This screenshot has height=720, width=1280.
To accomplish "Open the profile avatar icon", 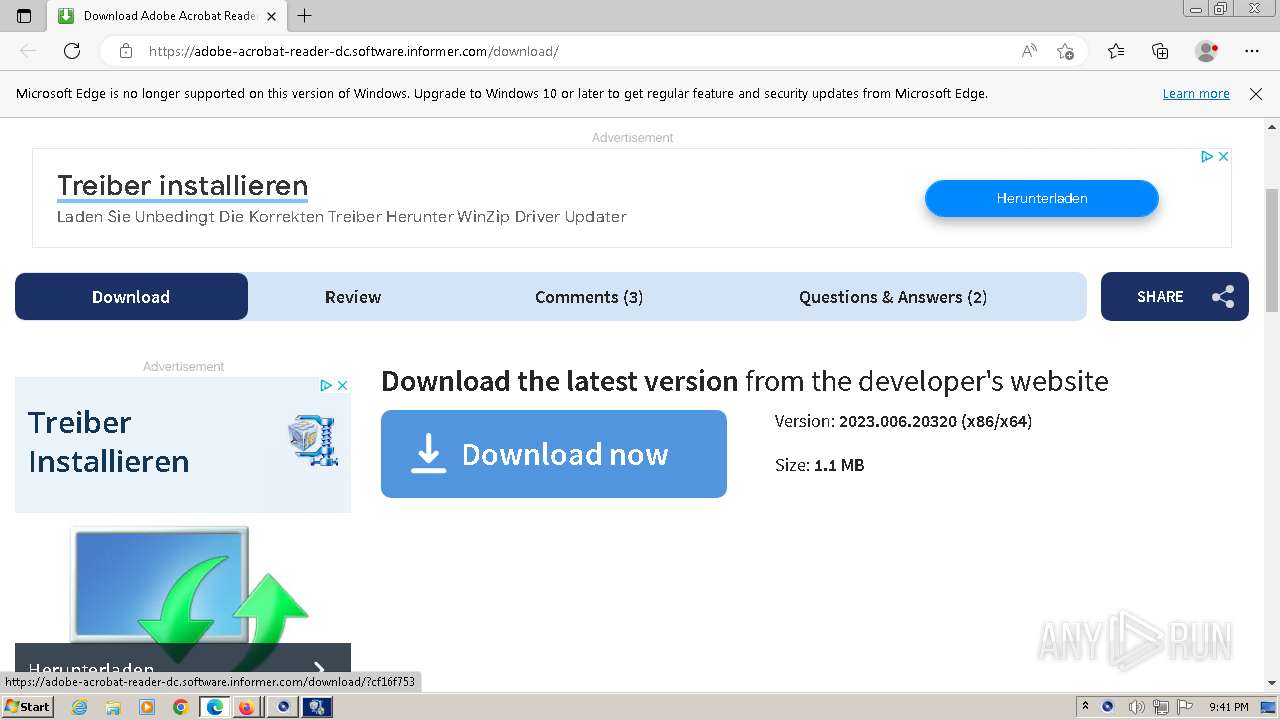I will pos(1207,51).
